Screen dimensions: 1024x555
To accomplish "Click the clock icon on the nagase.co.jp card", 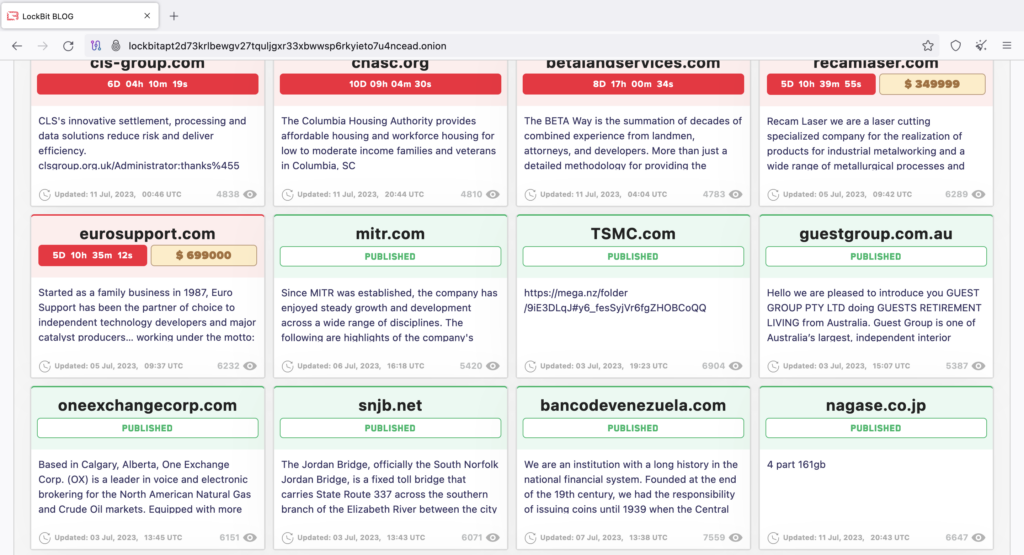I will point(773,538).
